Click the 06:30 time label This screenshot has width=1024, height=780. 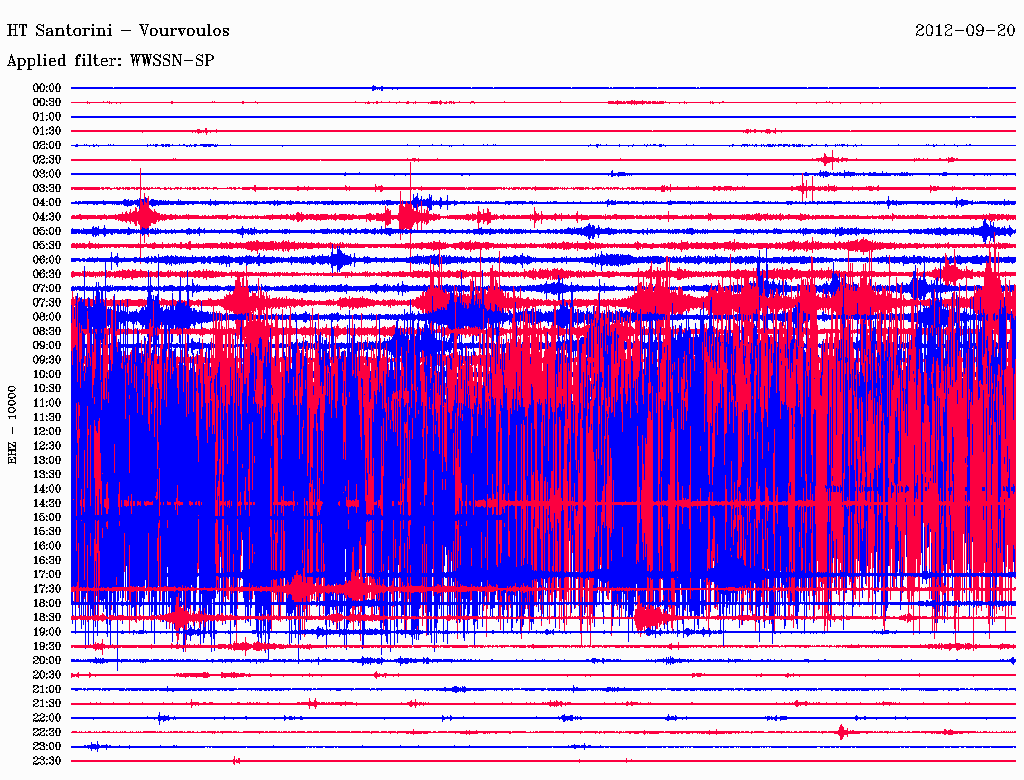pos(47,274)
